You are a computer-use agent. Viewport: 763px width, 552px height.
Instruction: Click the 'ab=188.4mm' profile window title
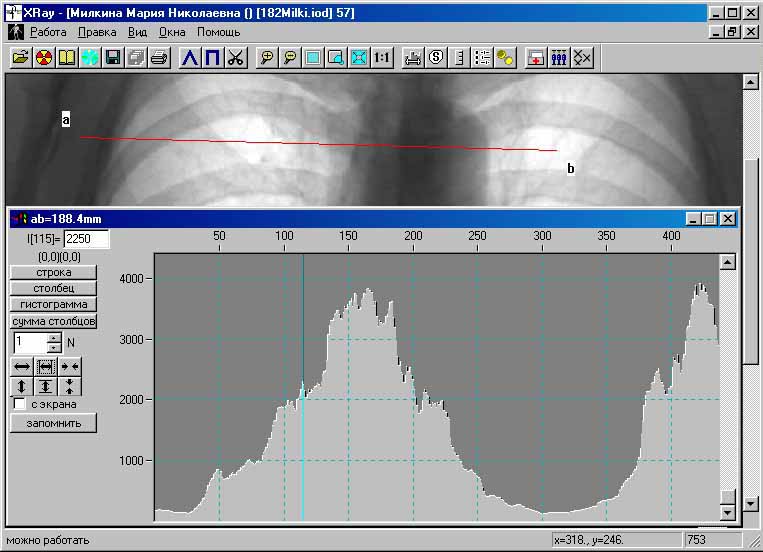(66, 219)
